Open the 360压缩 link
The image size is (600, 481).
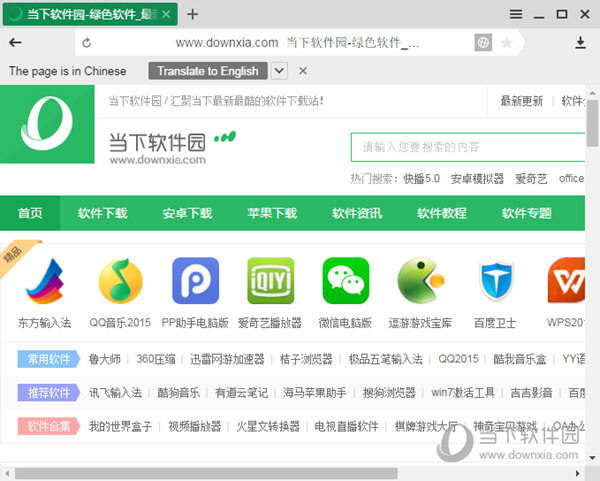pyautogui.click(x=156, y=359)
